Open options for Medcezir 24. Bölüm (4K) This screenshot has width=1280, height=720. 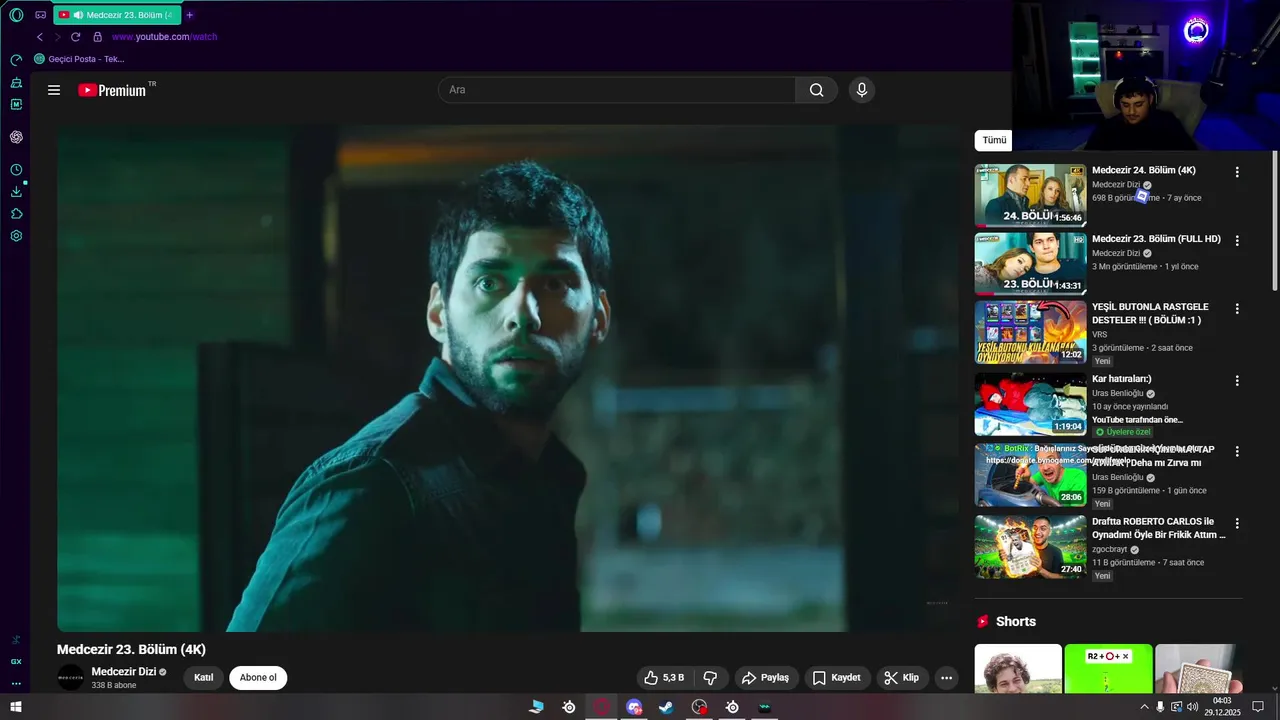pos(1237,172)
